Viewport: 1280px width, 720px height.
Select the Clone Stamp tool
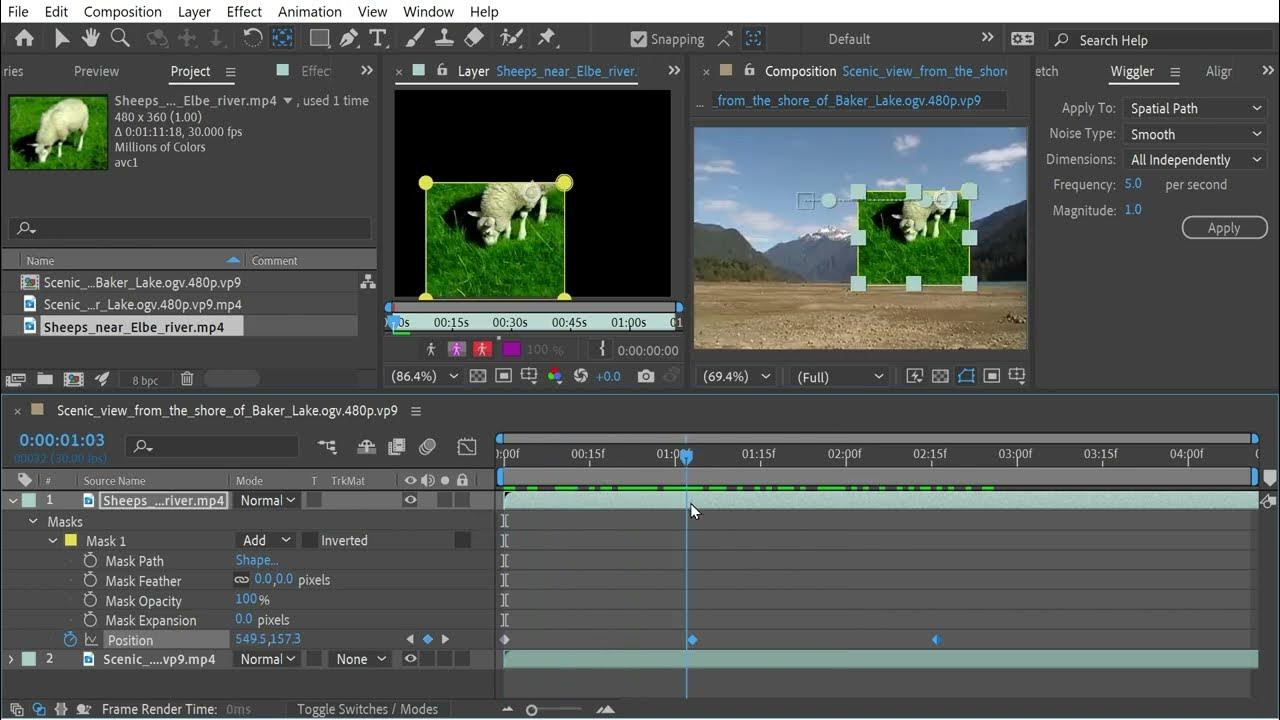pos(444,38)
